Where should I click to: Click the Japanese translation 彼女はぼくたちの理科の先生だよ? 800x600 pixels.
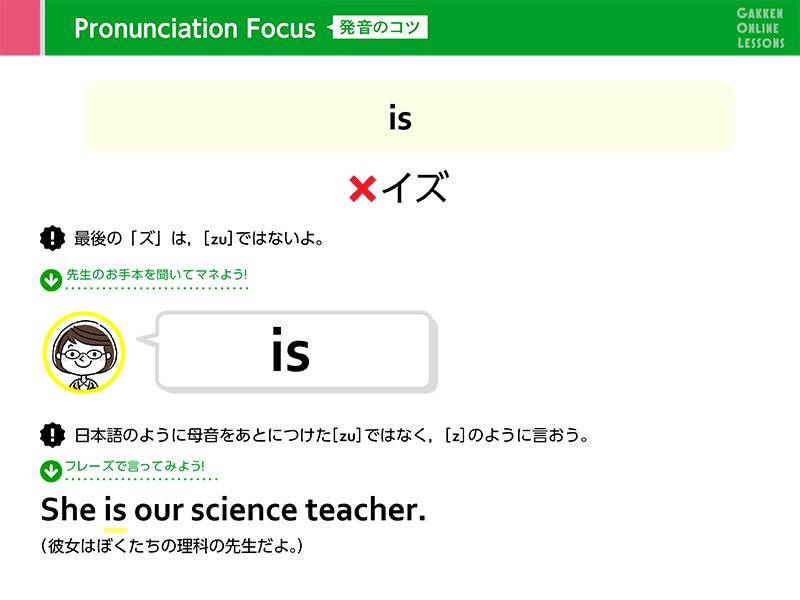(x=172, y=546)
